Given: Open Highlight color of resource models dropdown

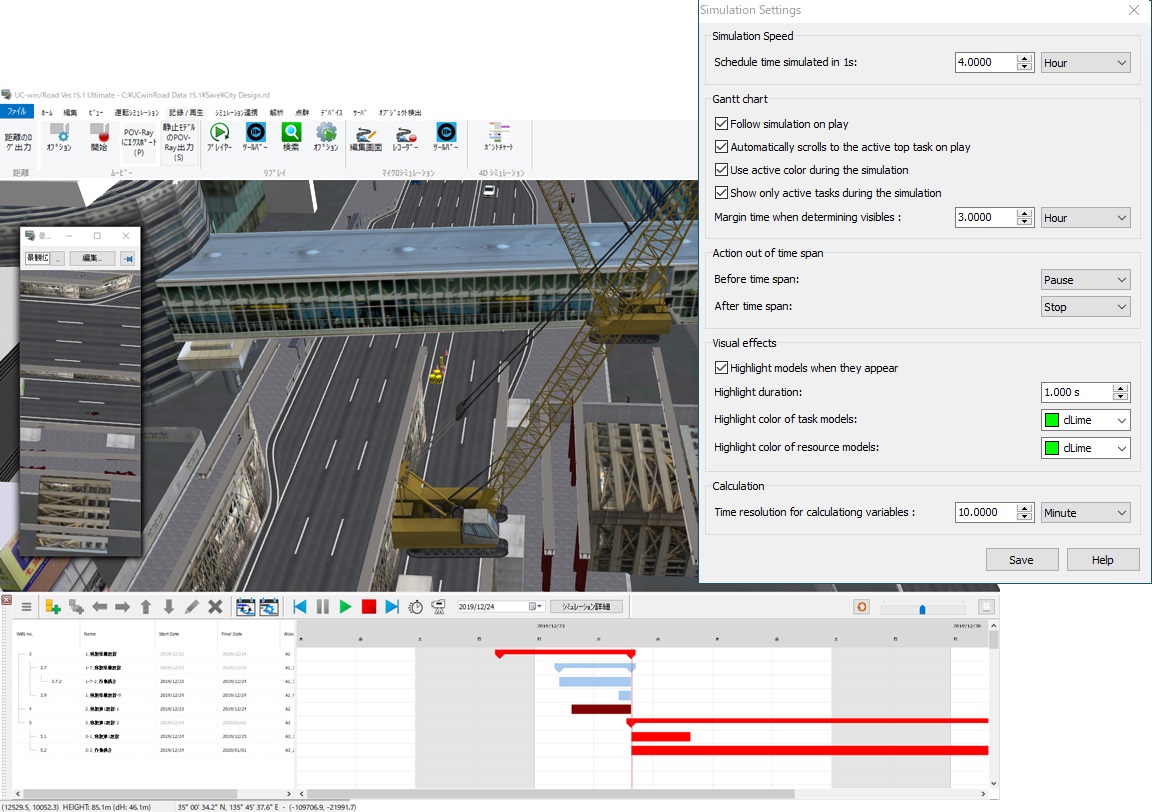Looking at the screenshot, I should click(1085, 448).
